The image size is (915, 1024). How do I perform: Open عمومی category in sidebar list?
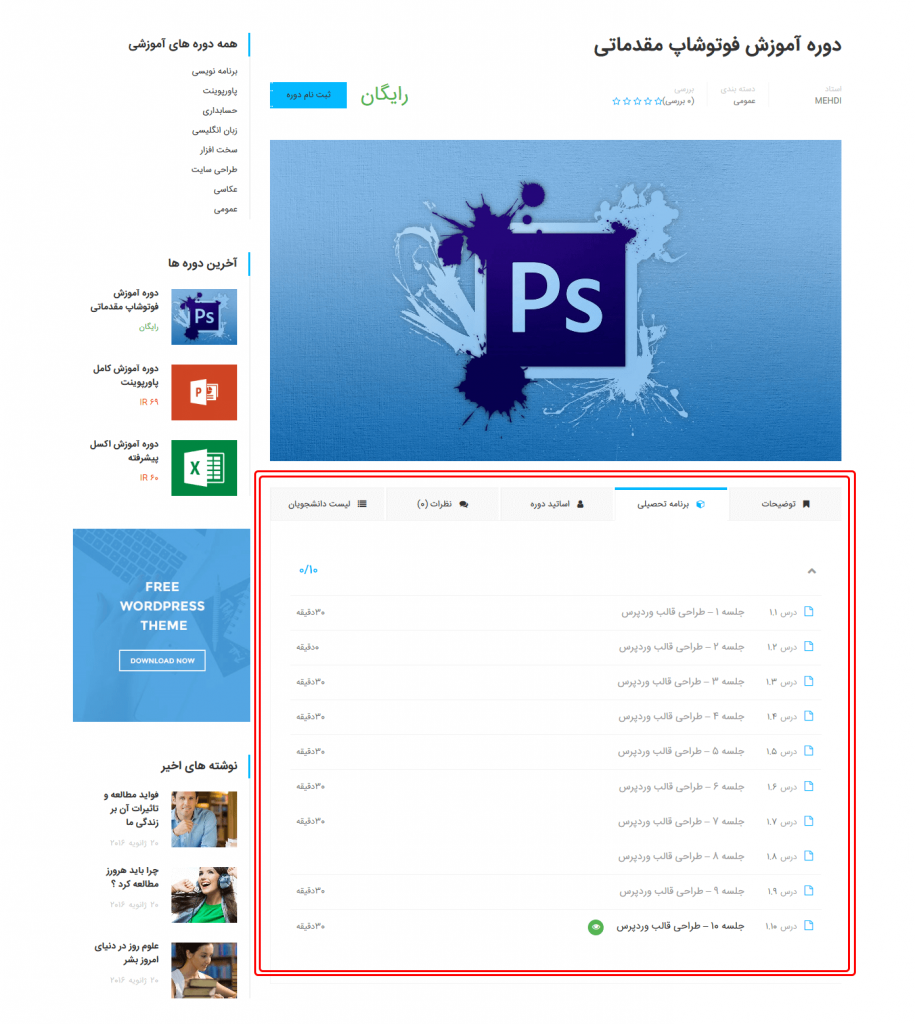[225, 209]
